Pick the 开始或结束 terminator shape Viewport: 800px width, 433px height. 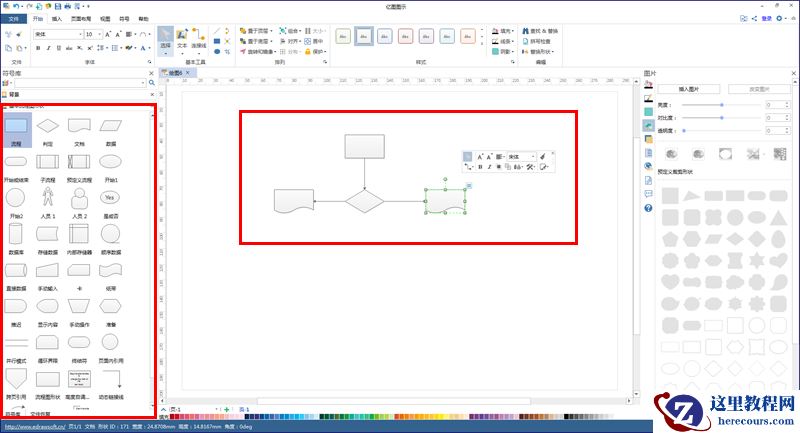tap(16, 162)
